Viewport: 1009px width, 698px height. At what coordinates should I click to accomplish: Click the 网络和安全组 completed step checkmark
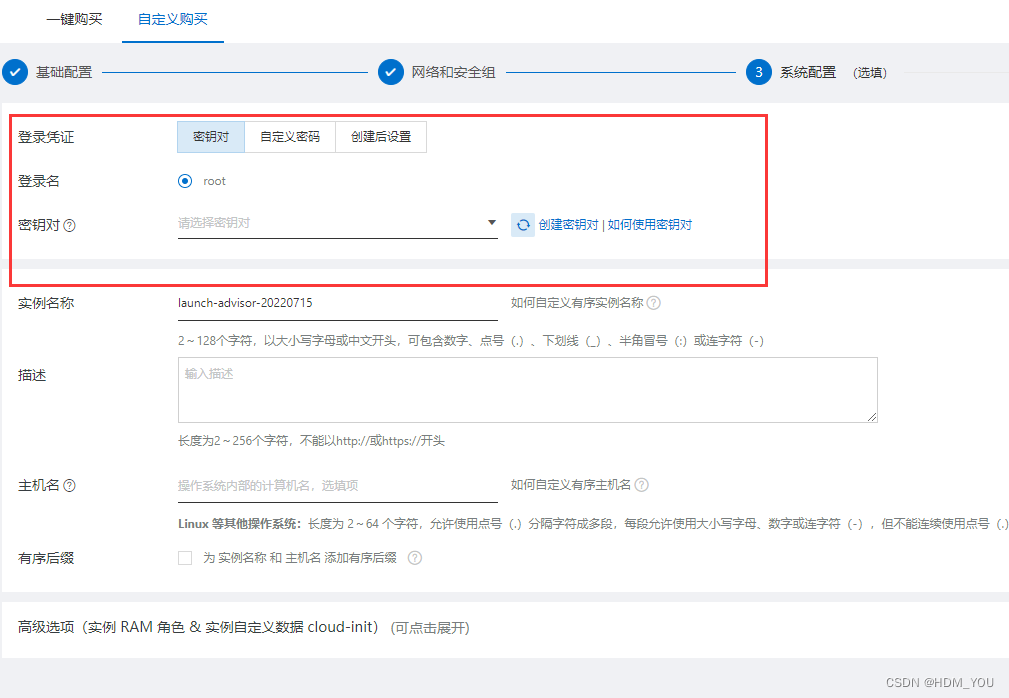390,72
